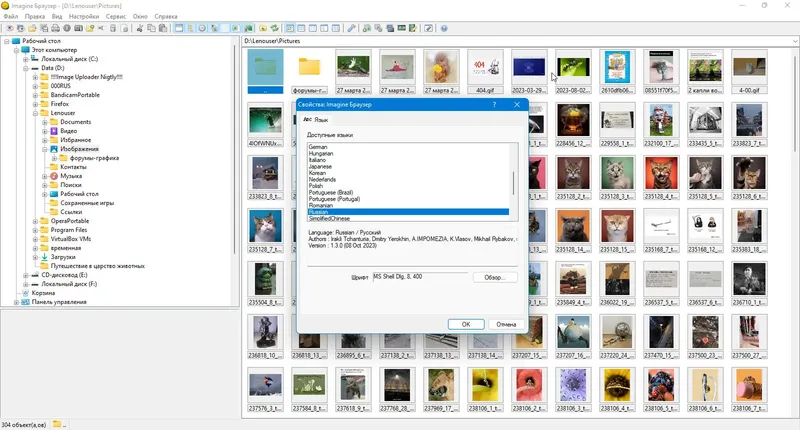Collapse the Data (D:) node
The image size is (800, 430).
[26, 68]
